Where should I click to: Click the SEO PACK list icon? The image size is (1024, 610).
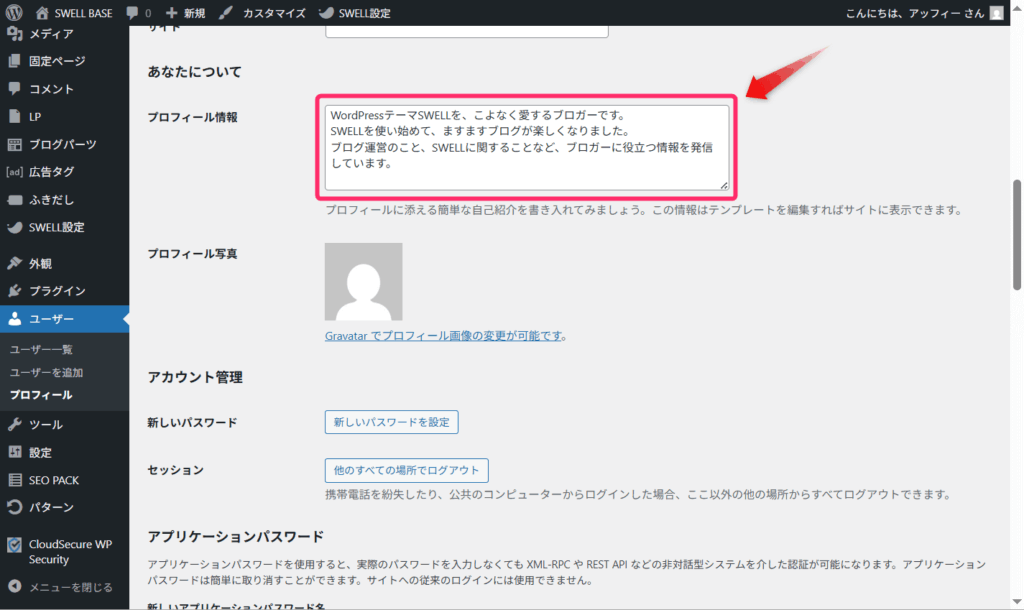pyautogui.click(x=14, y=480)
